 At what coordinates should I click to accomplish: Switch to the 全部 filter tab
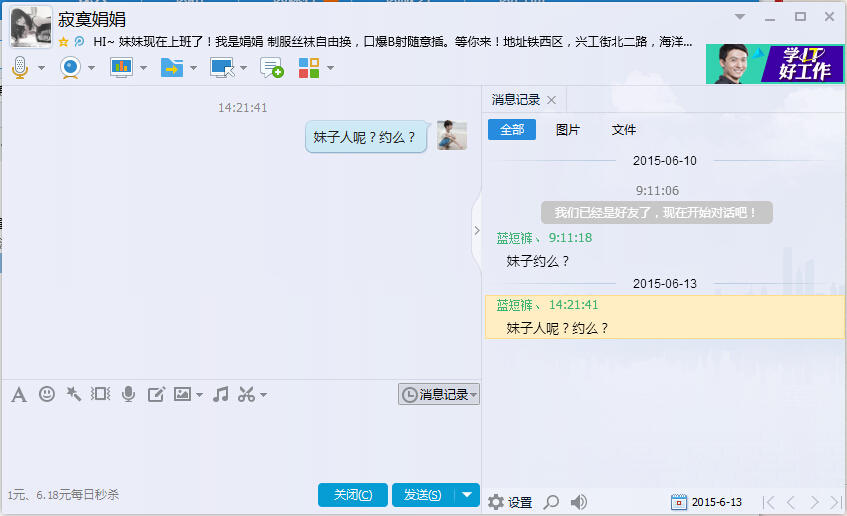[512, 130]
